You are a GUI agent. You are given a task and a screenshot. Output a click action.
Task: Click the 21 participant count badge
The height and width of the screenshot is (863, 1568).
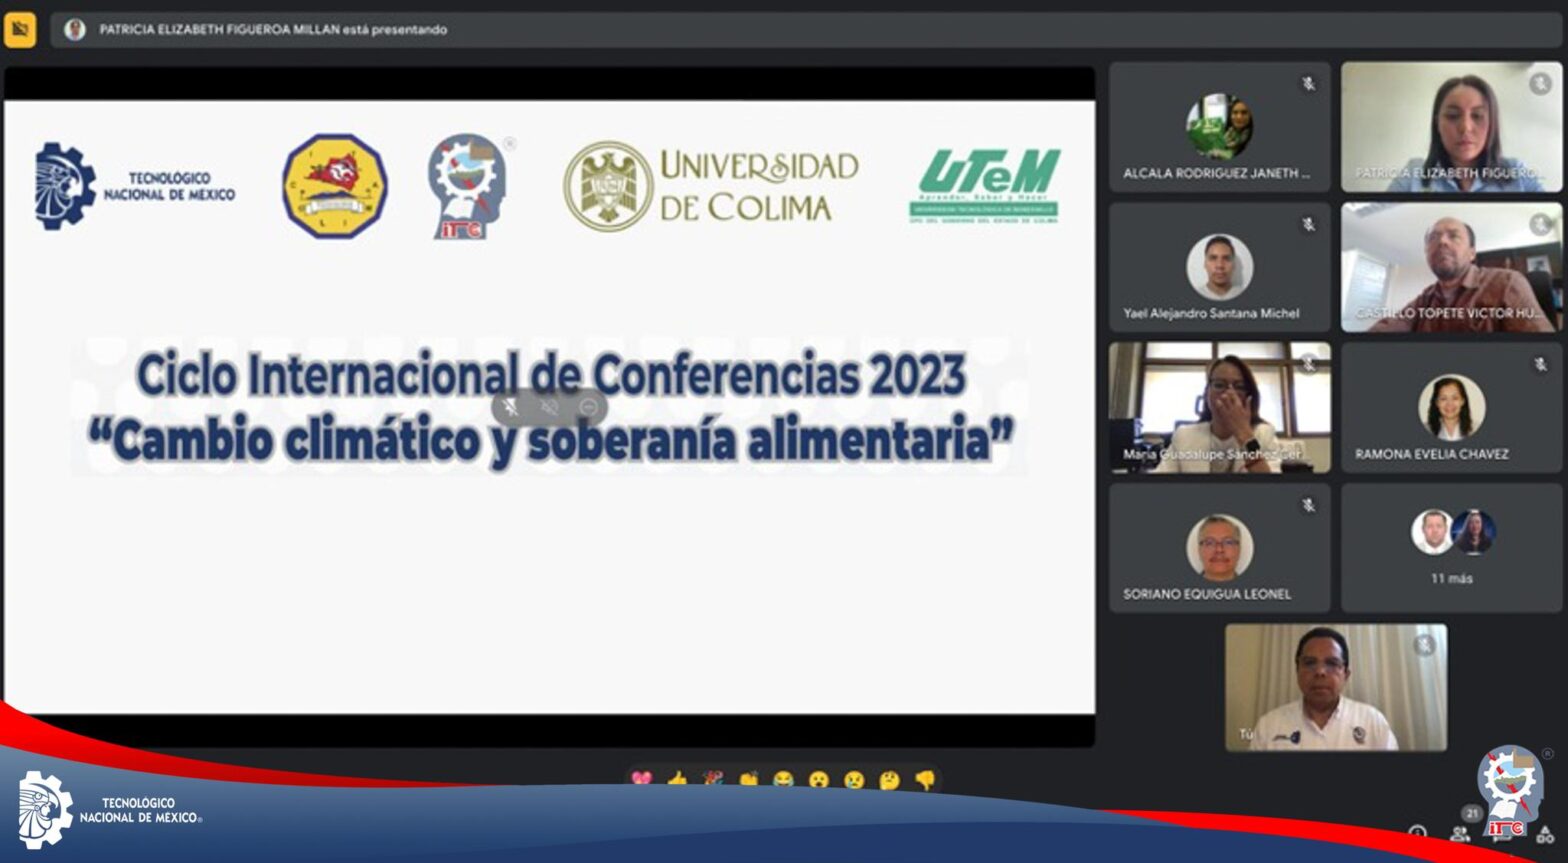[x=1471, y=814]
